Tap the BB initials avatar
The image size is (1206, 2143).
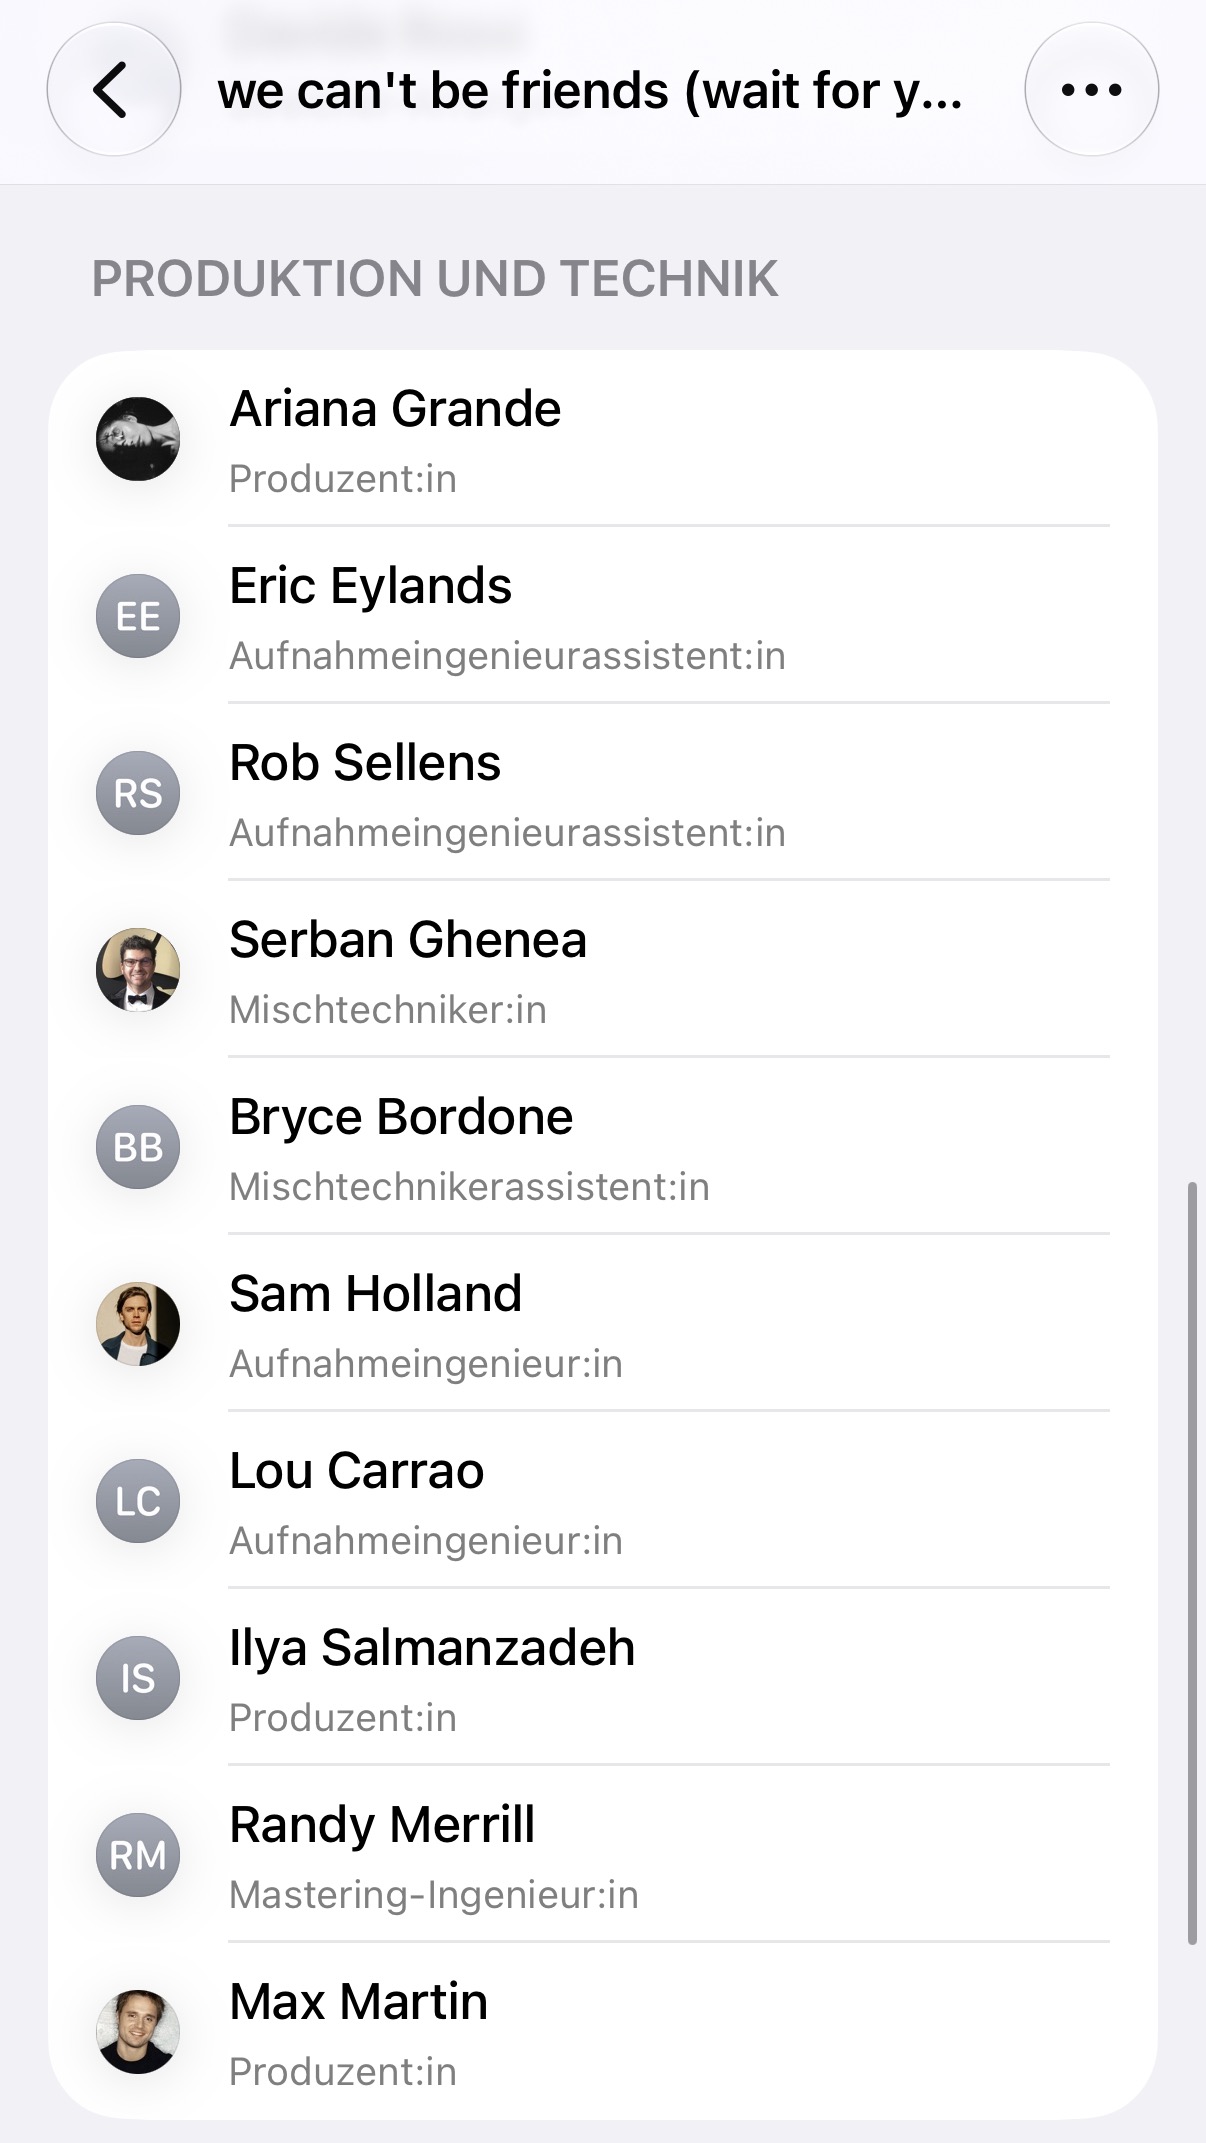138,1147
